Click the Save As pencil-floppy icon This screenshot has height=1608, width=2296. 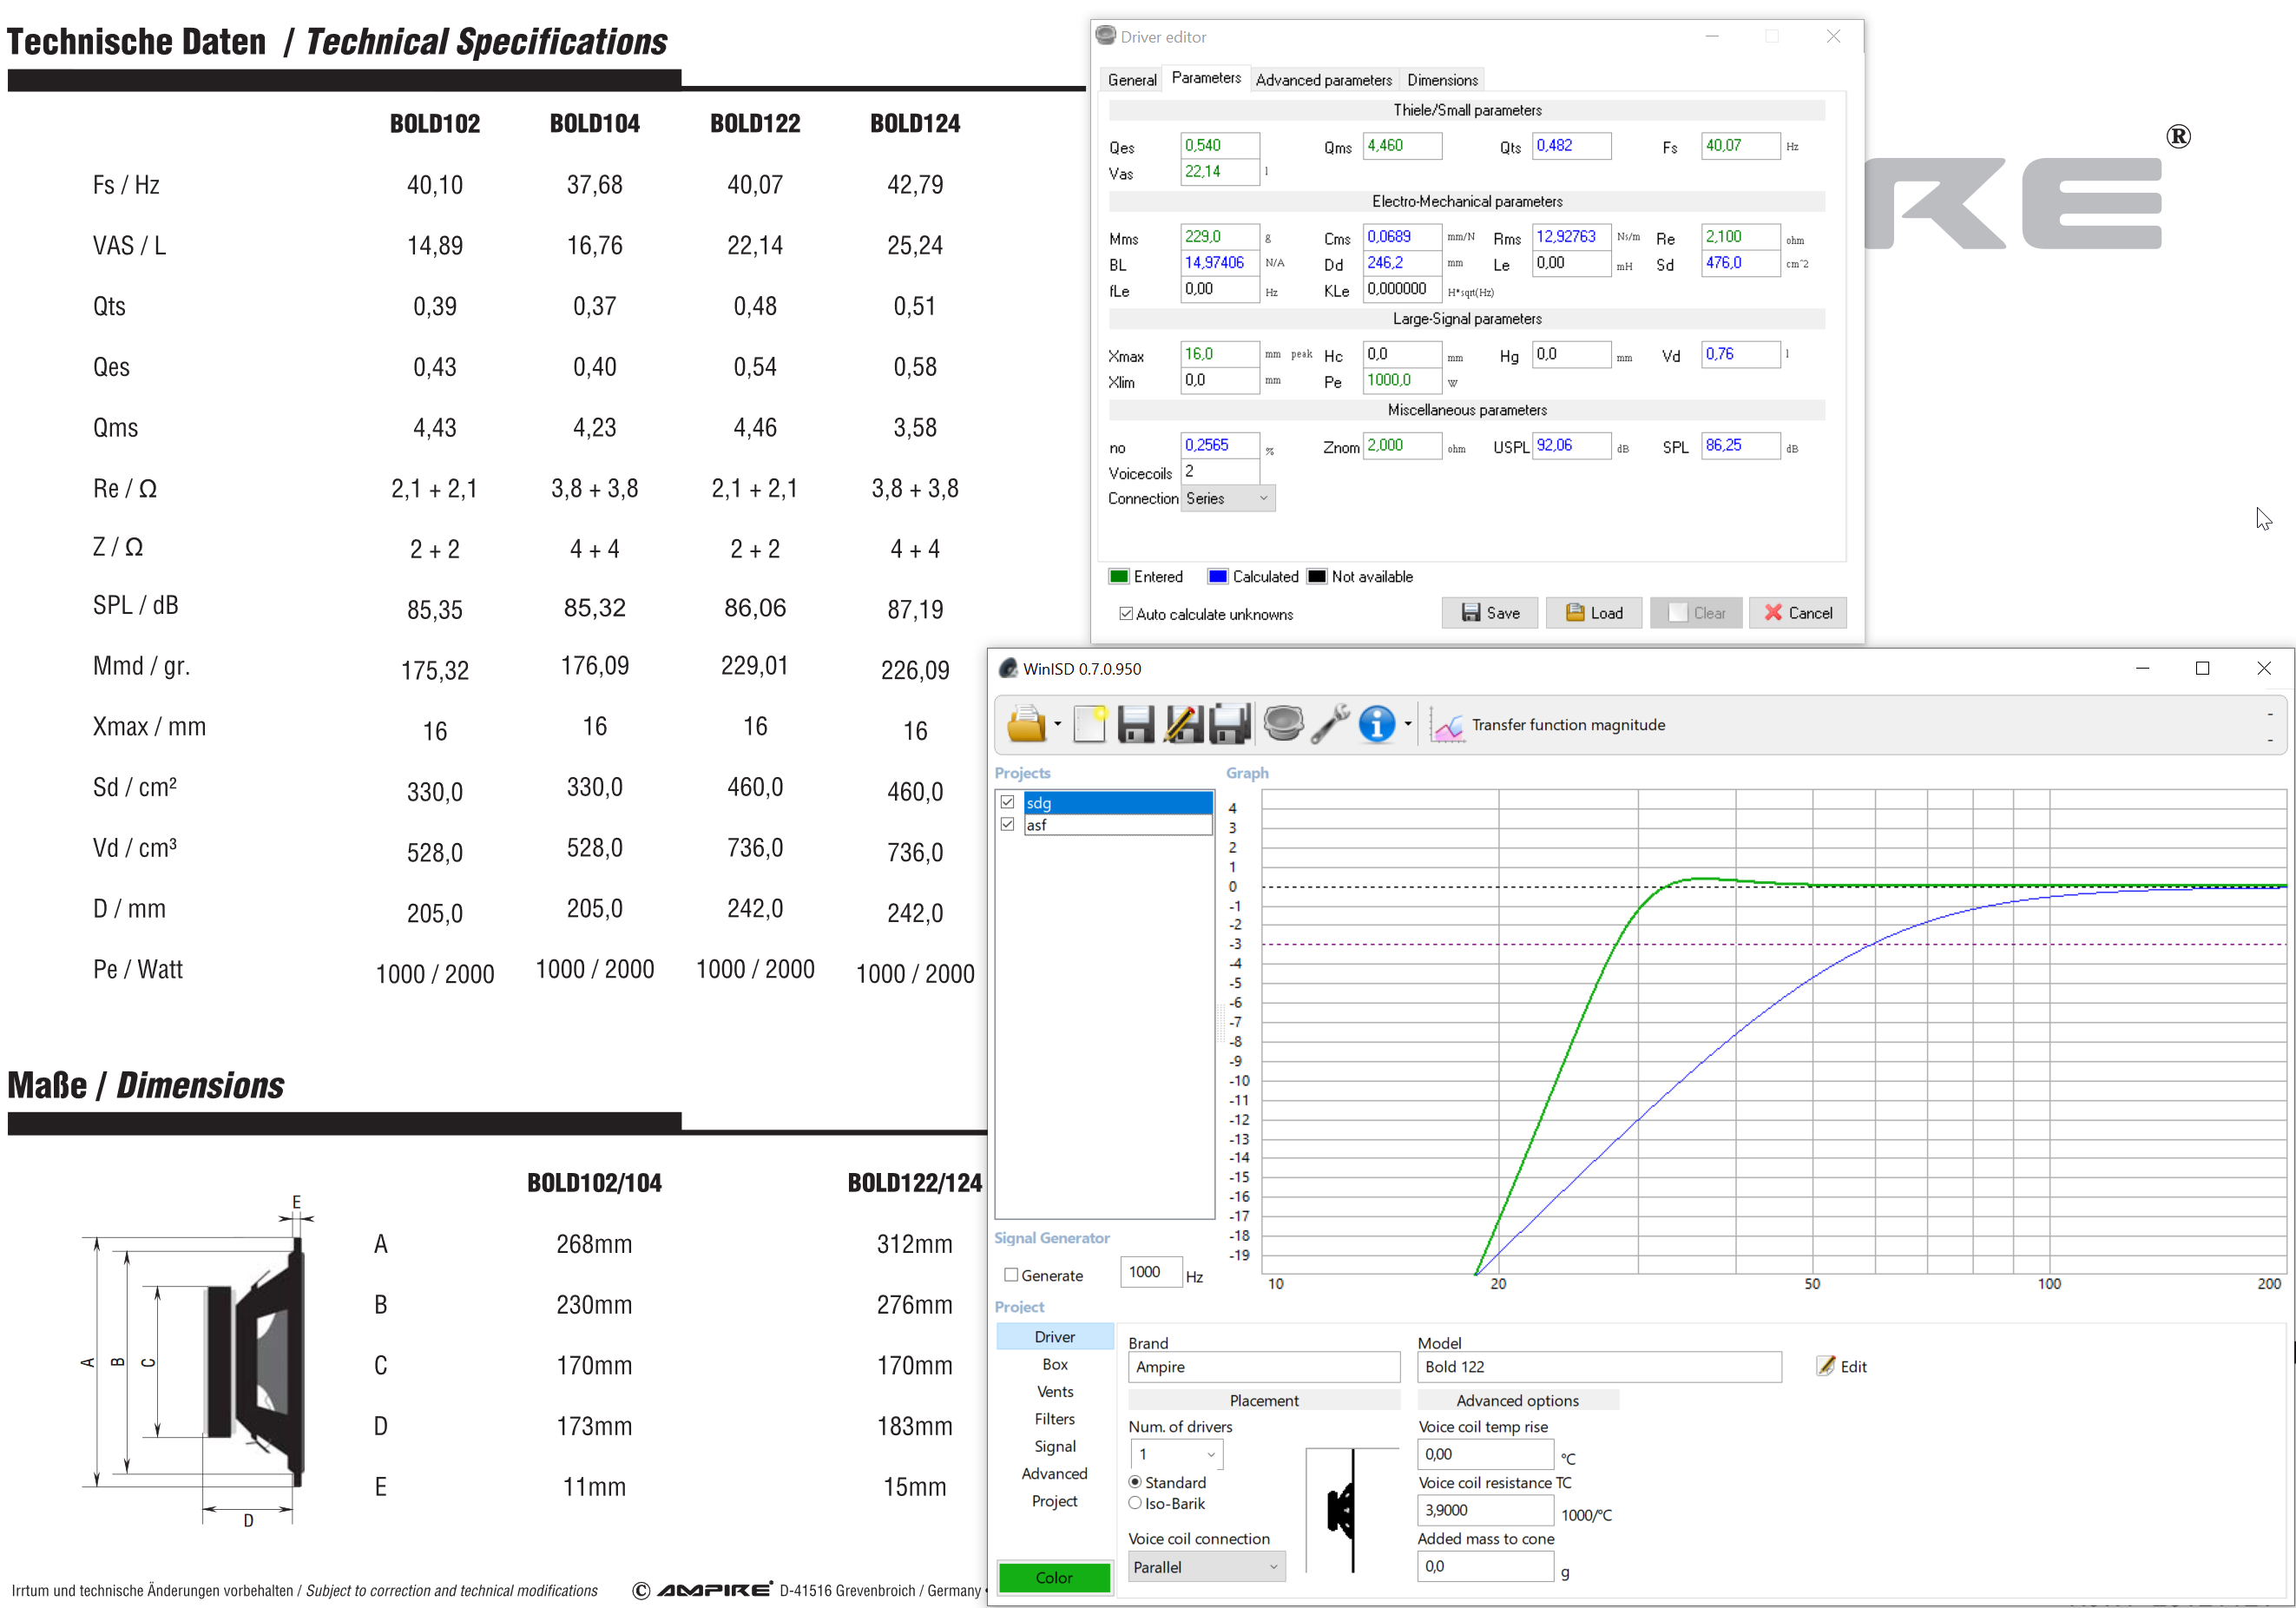point(1183,724)
